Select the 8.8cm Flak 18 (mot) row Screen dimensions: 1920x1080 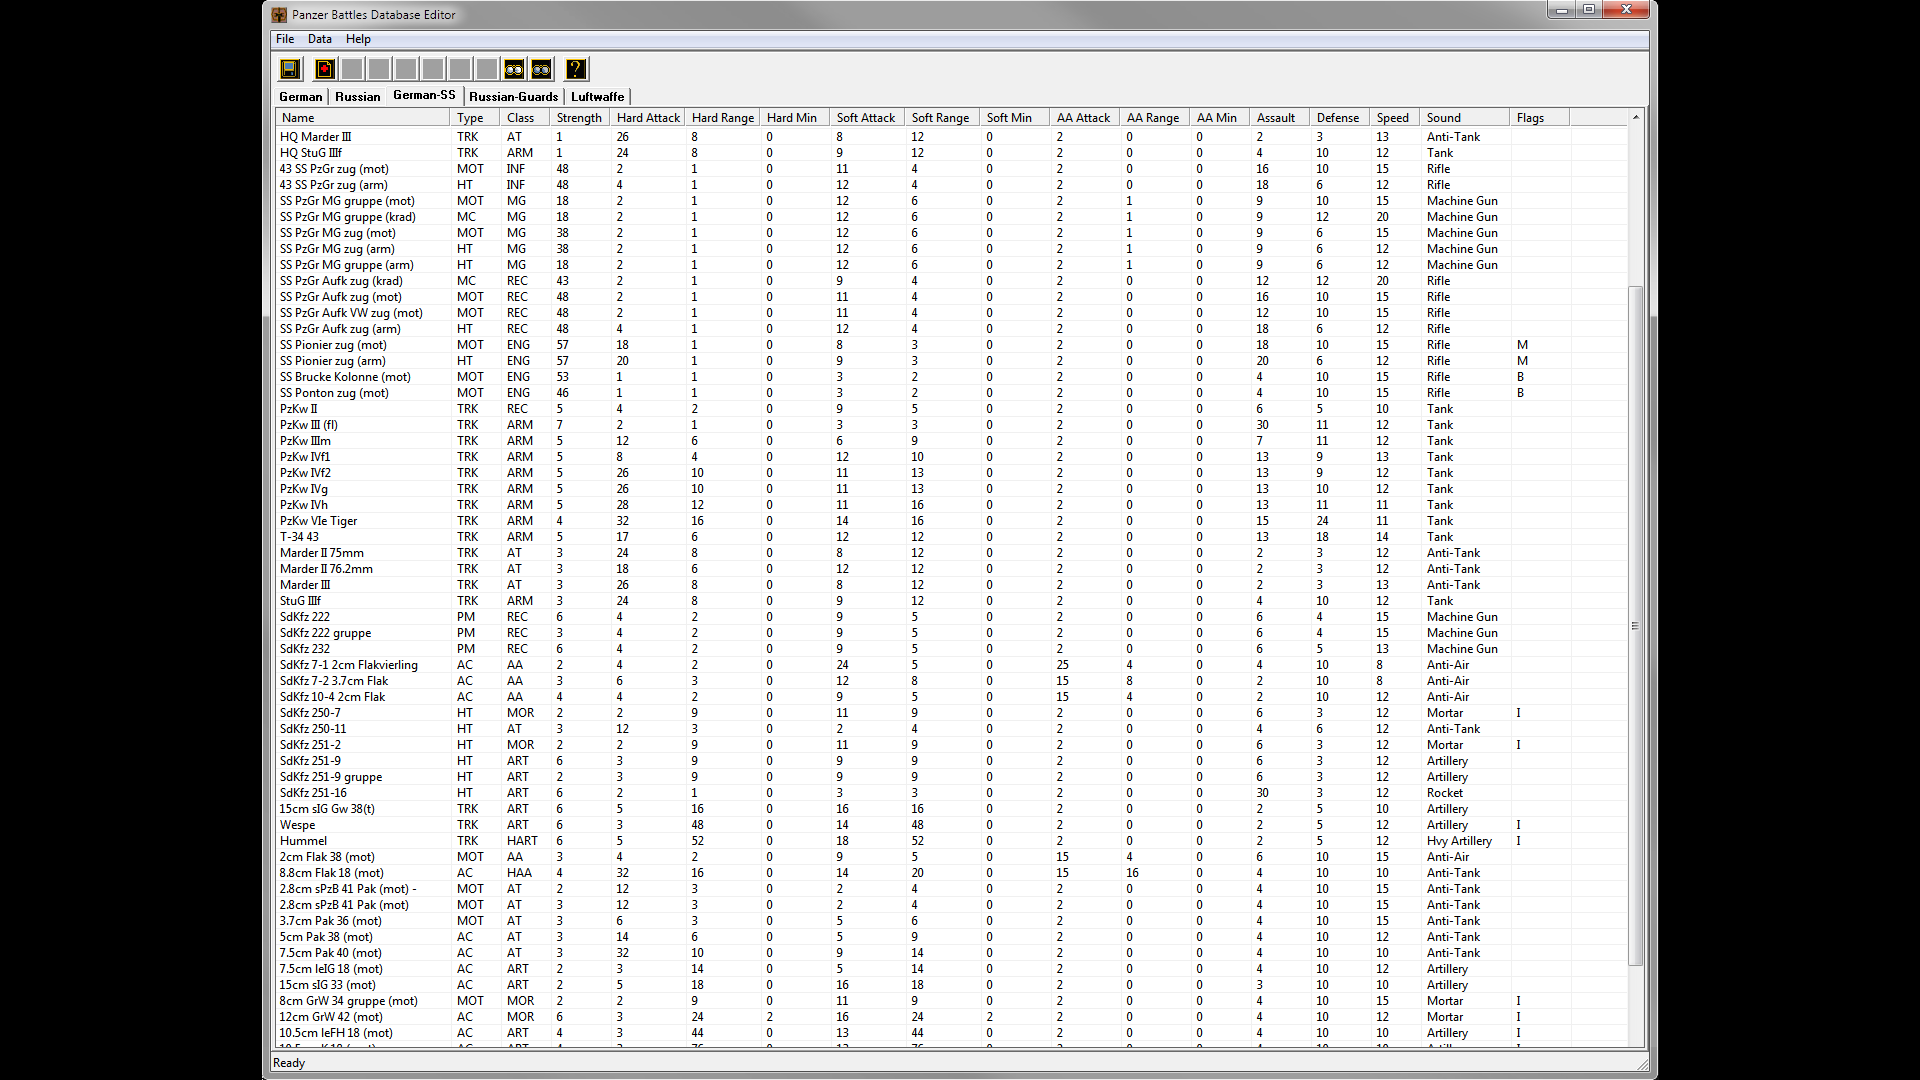click(x=952, y=873)
